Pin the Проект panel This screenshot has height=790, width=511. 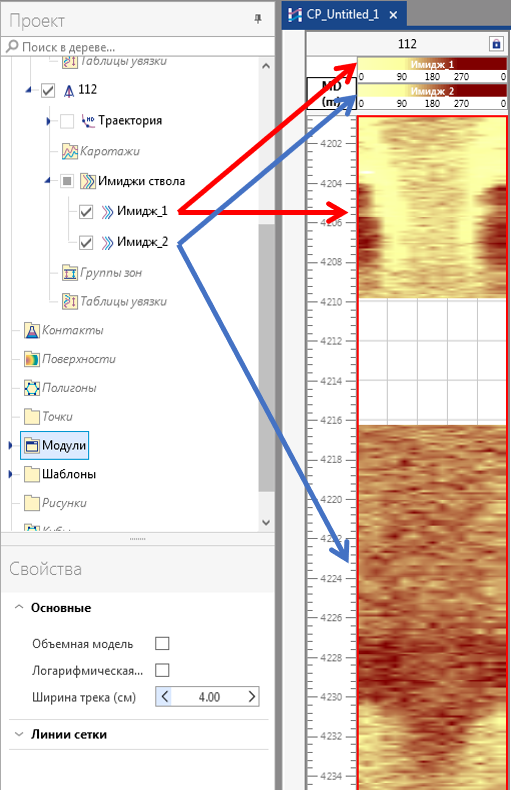(258, 19)
